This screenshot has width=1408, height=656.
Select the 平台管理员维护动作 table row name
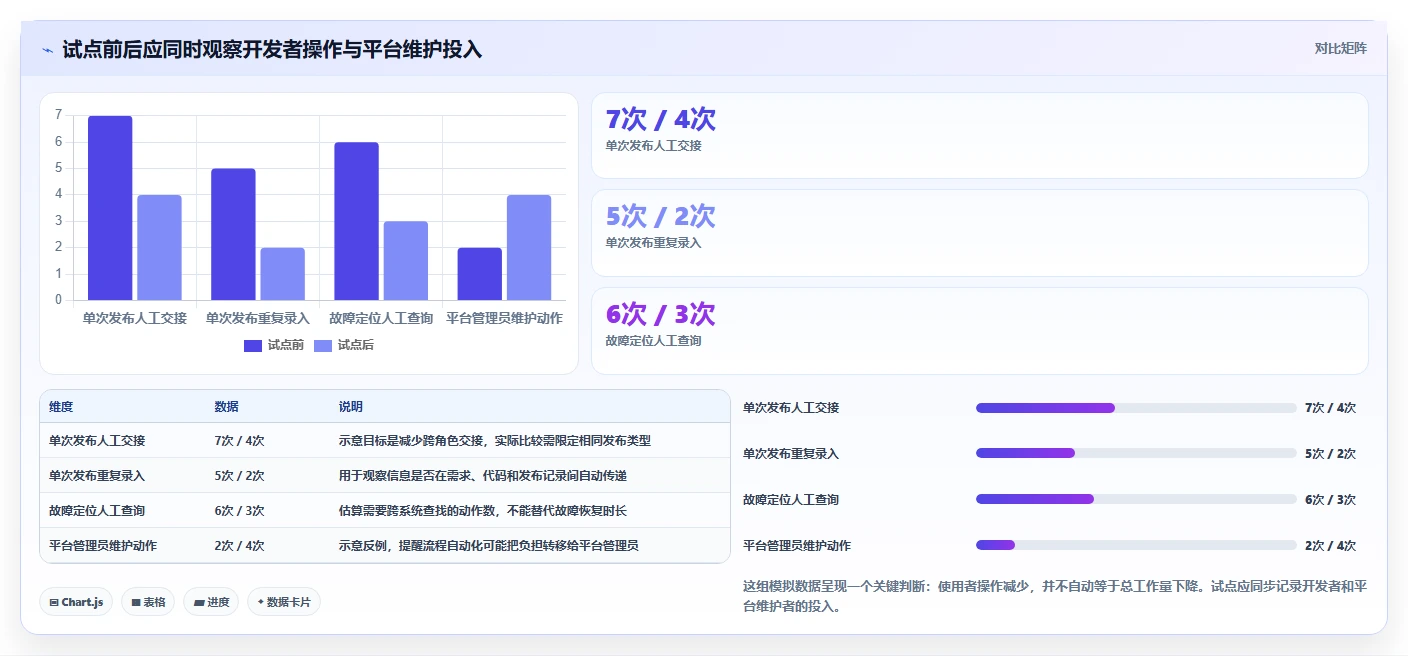click(103, 546)
